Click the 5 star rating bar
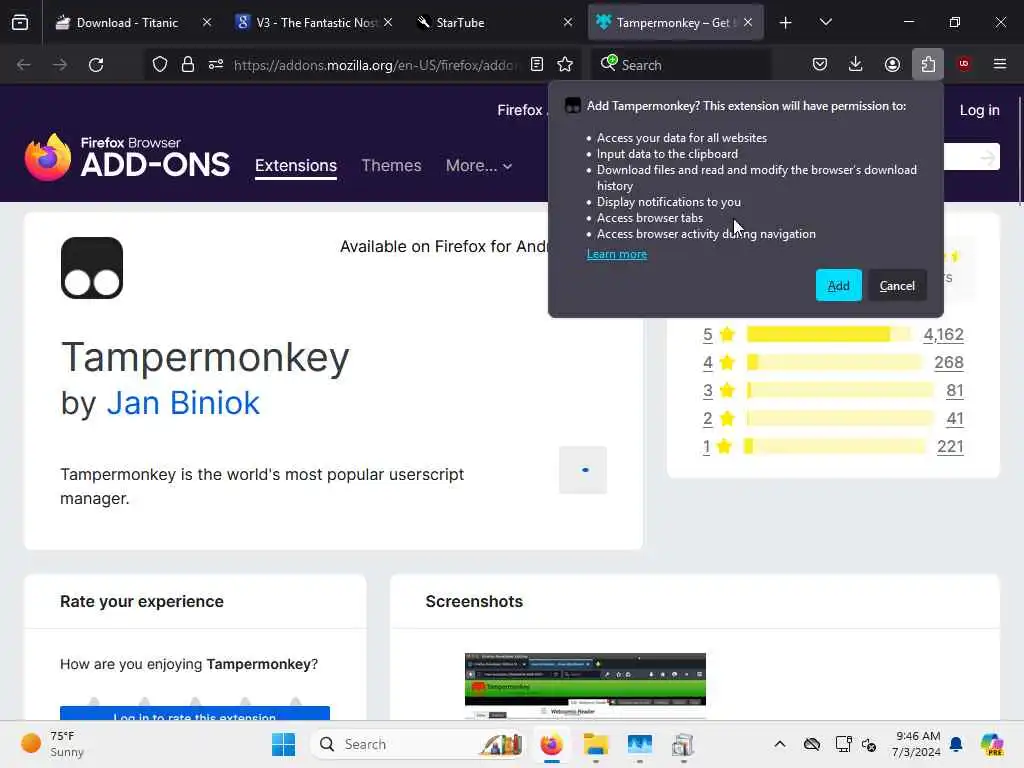The image size is (1024, 768). [x=828, y=334]
